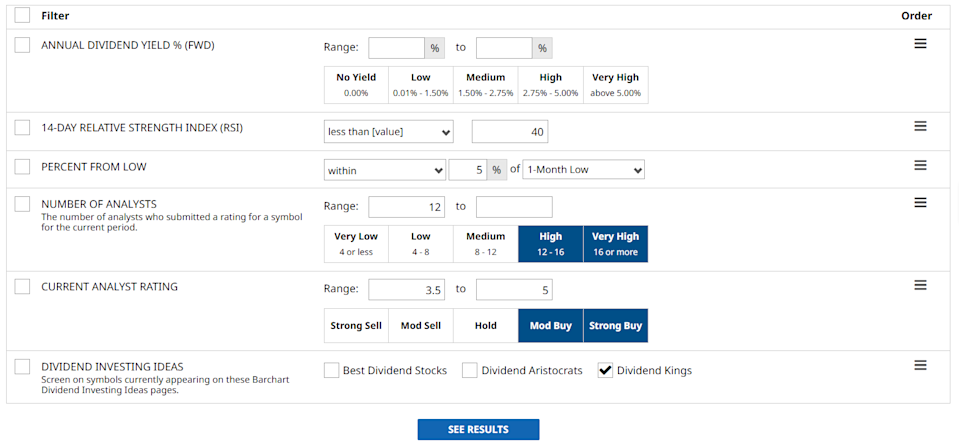
Task: Check the Best Dividend Stocks option
Action: point(332,371)
